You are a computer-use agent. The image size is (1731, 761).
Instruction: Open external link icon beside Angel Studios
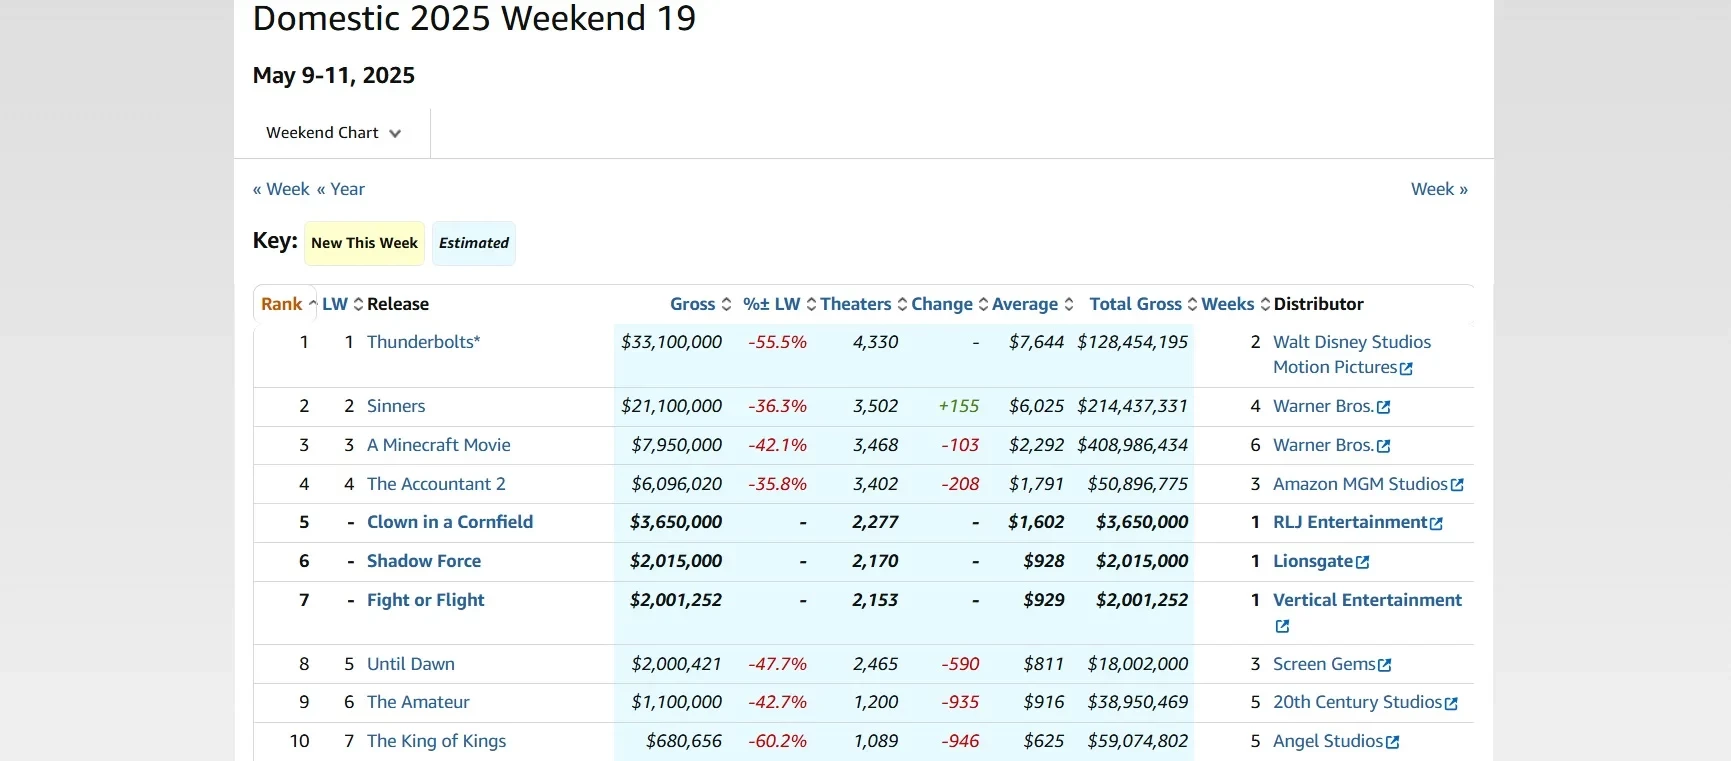point(1392,743)
